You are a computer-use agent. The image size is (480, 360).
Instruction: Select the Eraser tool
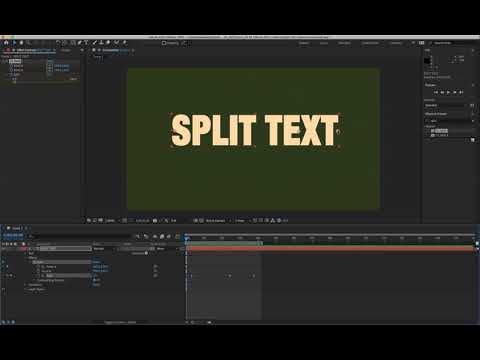(108, 43)
